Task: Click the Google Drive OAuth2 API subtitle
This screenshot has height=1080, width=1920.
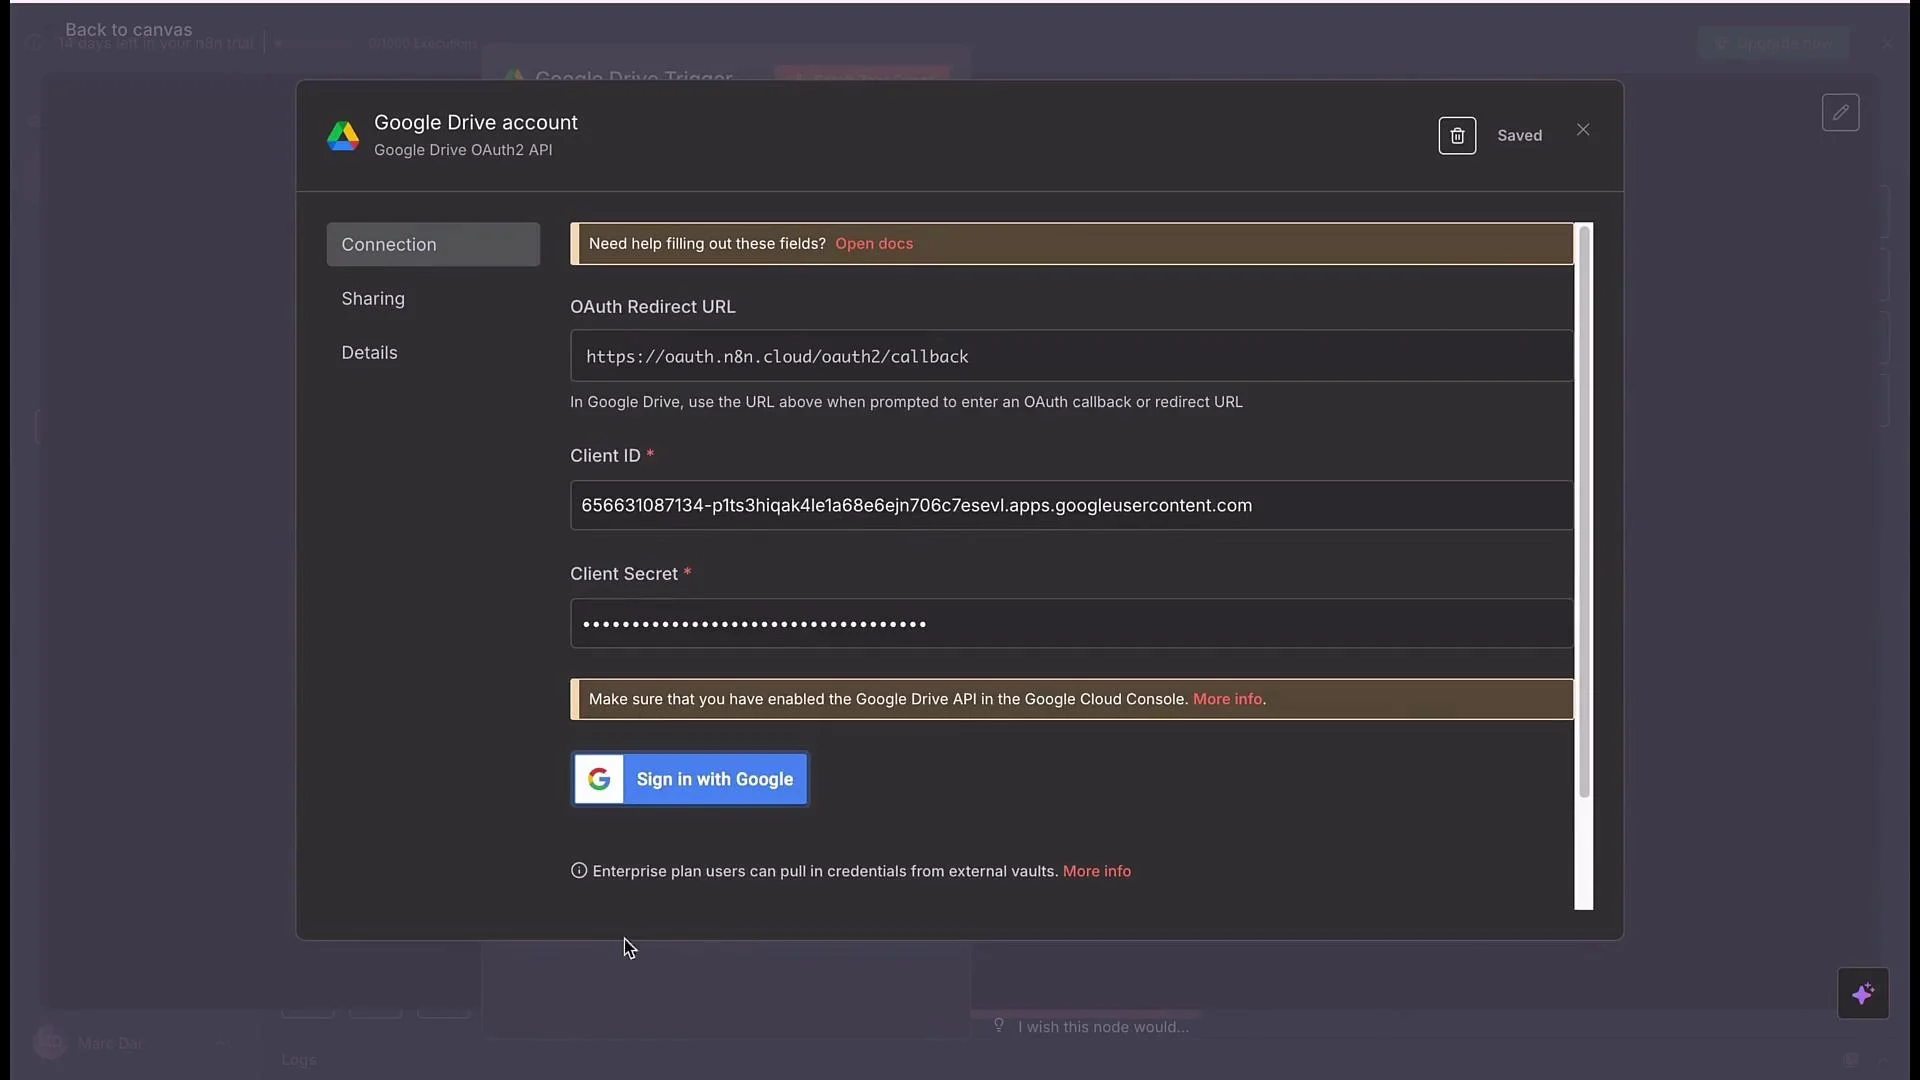Action: coord(463,150)
